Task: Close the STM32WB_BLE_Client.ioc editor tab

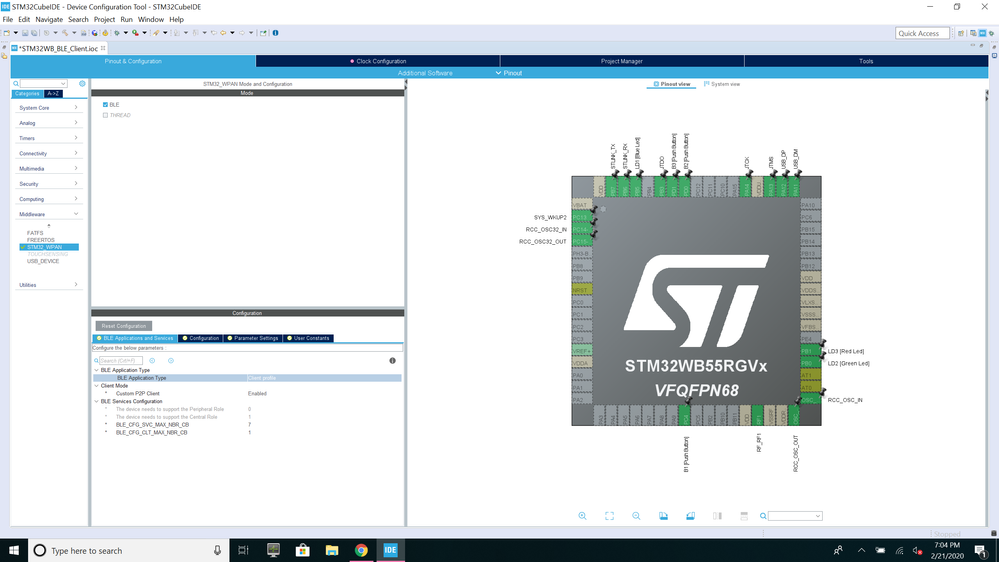Action: point(103,48)
